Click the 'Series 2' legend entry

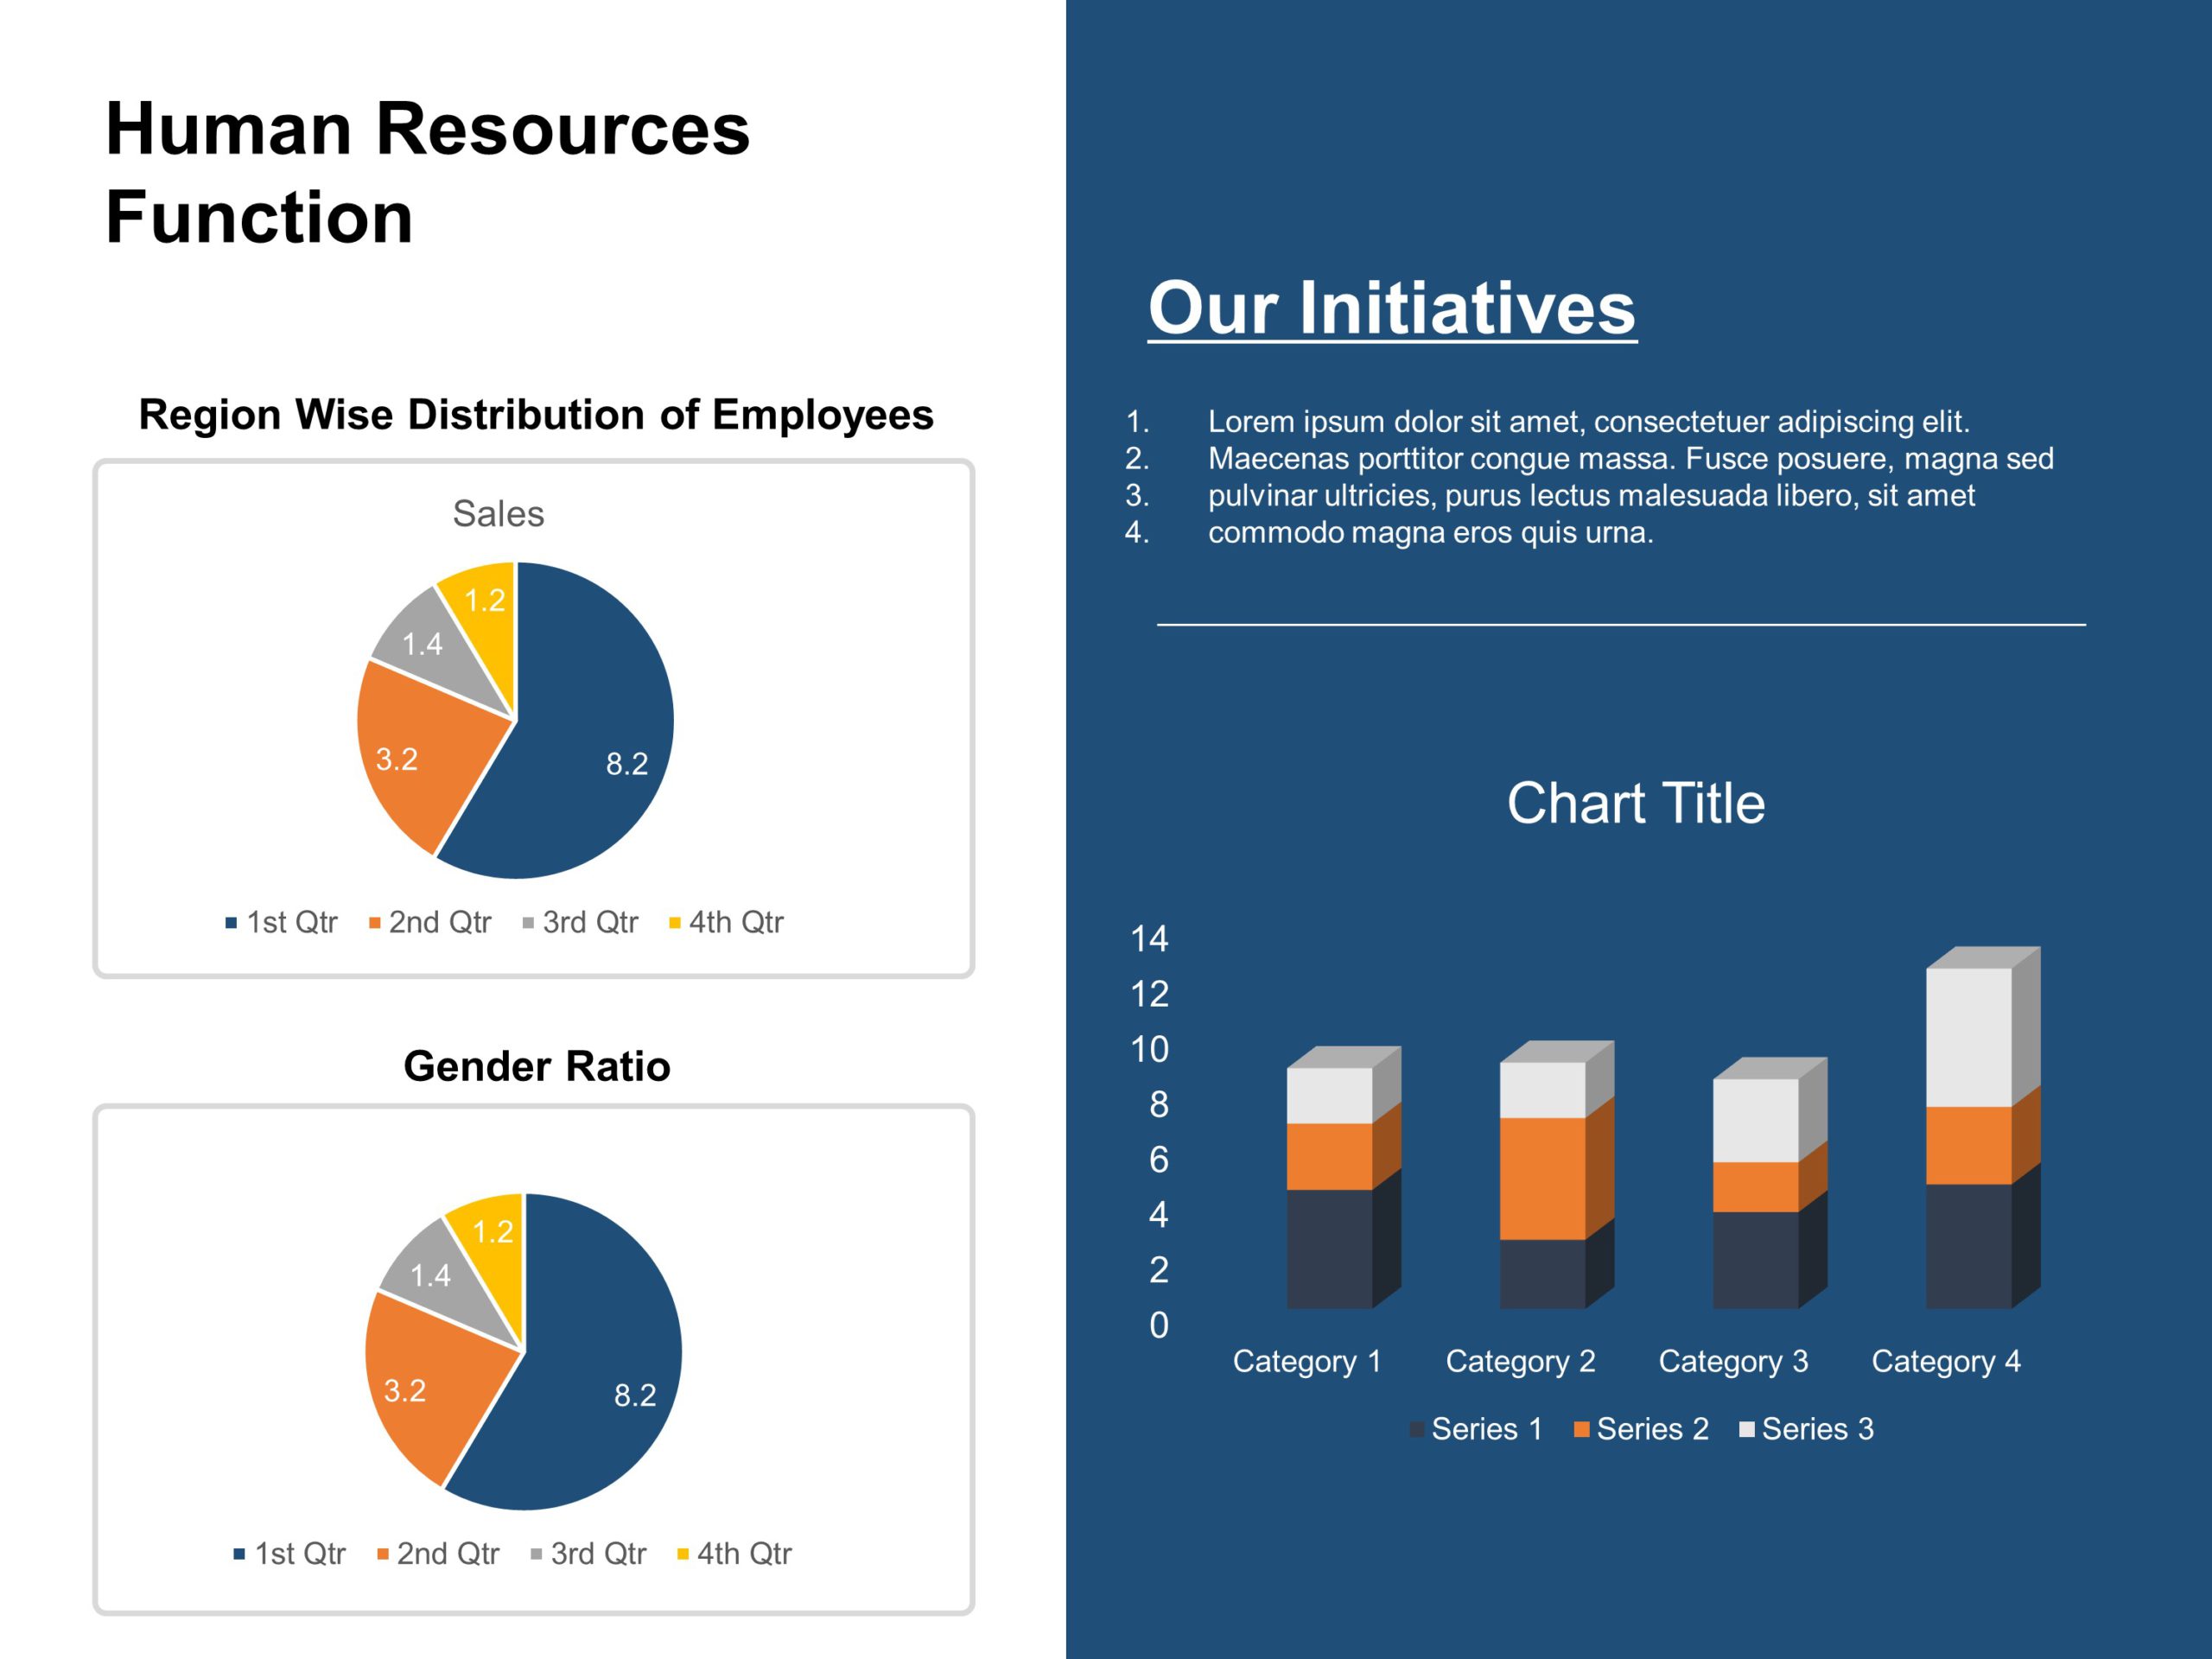tap(1641, 1429)
